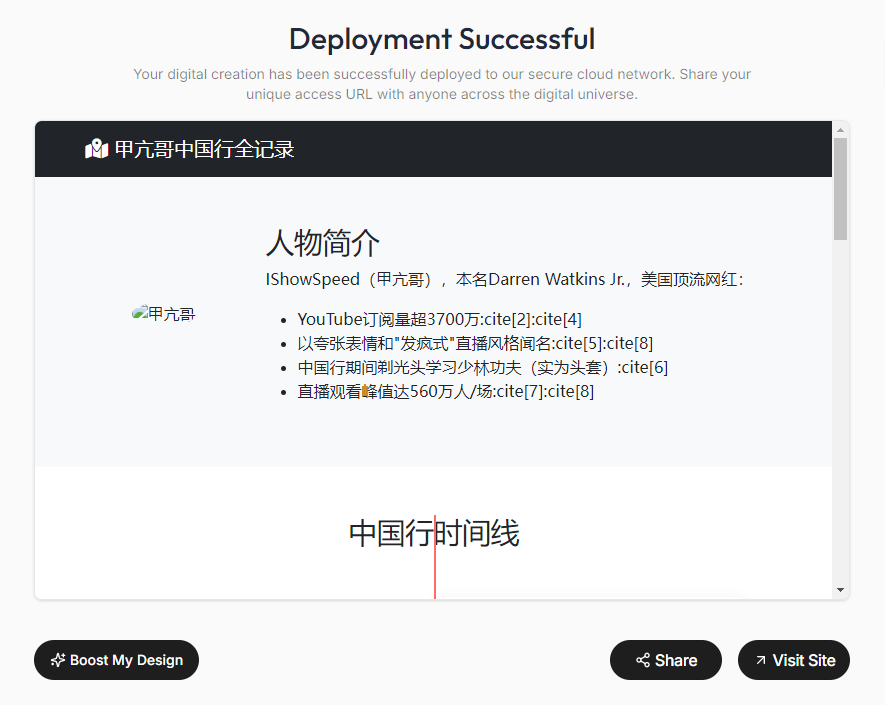Open the 甲亢哥中国行全记录 header title
Screen dimensions: 885x705
click(x=204, y=149)
